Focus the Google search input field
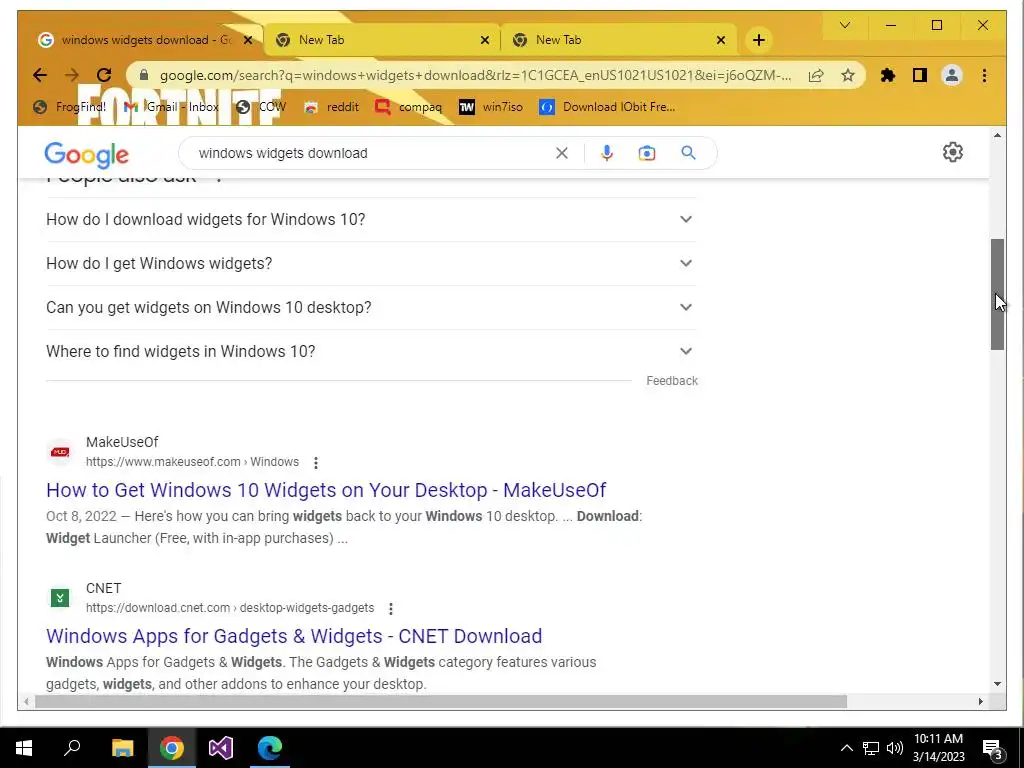 [372, 153]
